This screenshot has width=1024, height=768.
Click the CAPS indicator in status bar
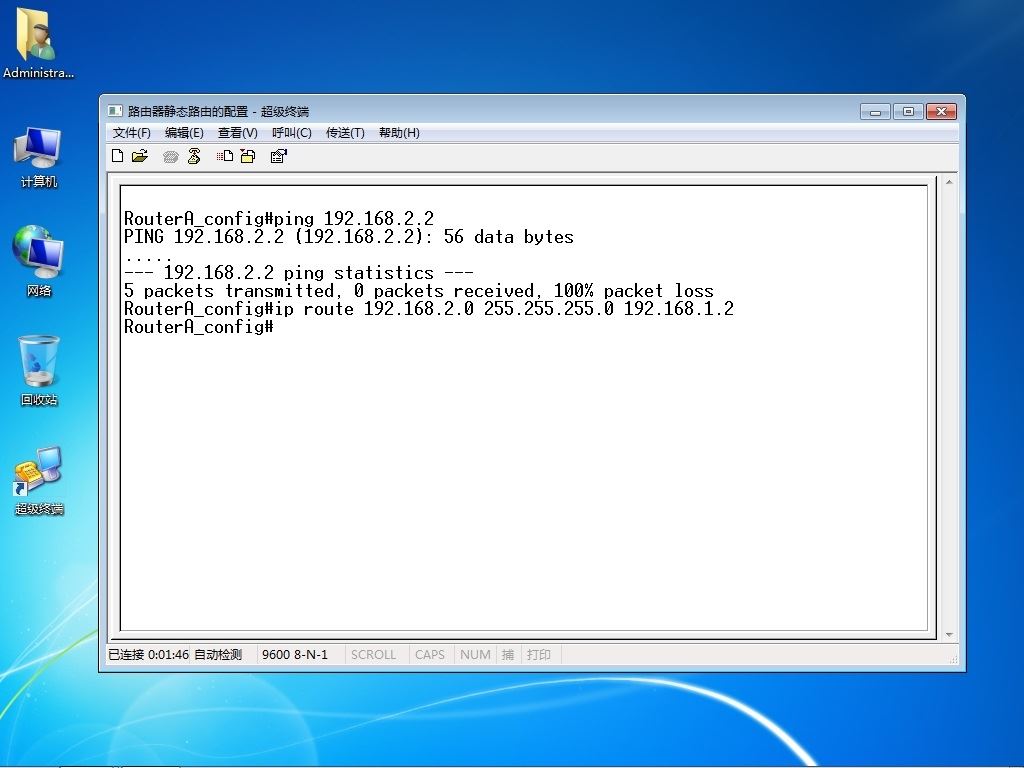430,654
